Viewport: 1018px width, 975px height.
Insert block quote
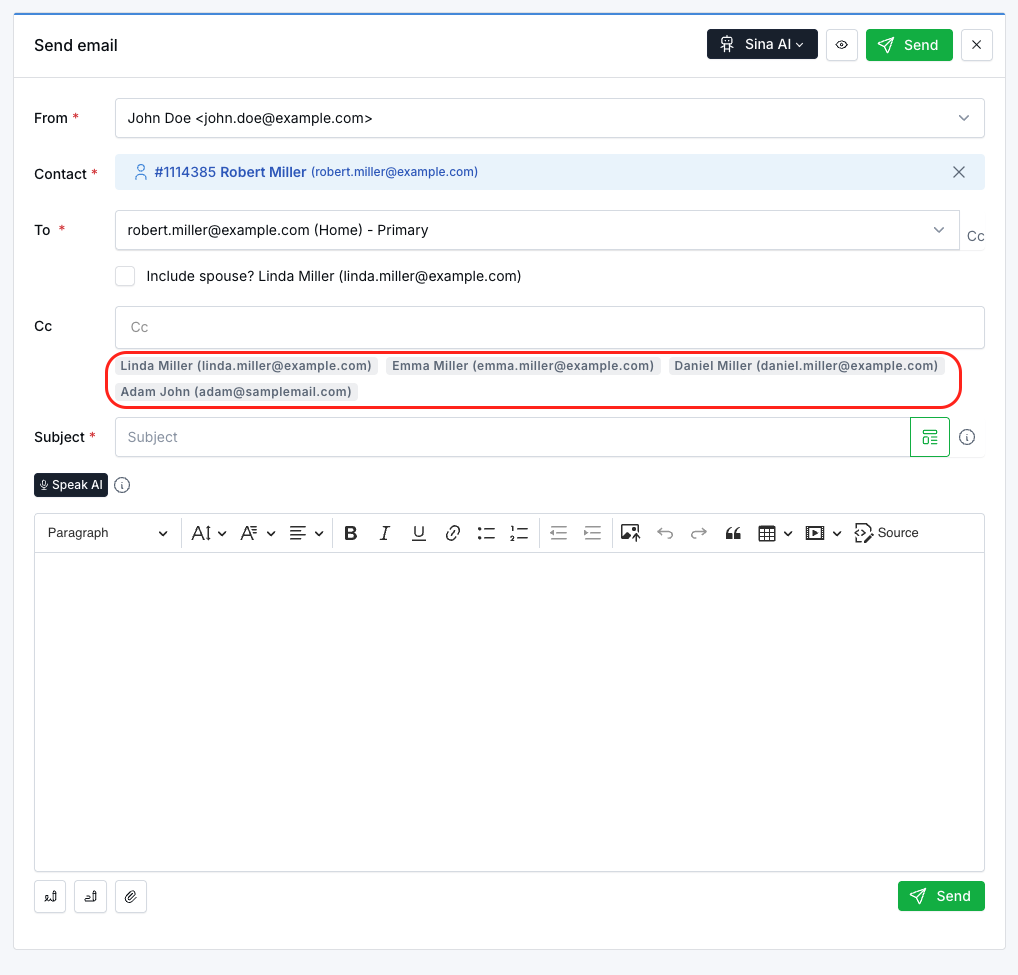(733, 533)
